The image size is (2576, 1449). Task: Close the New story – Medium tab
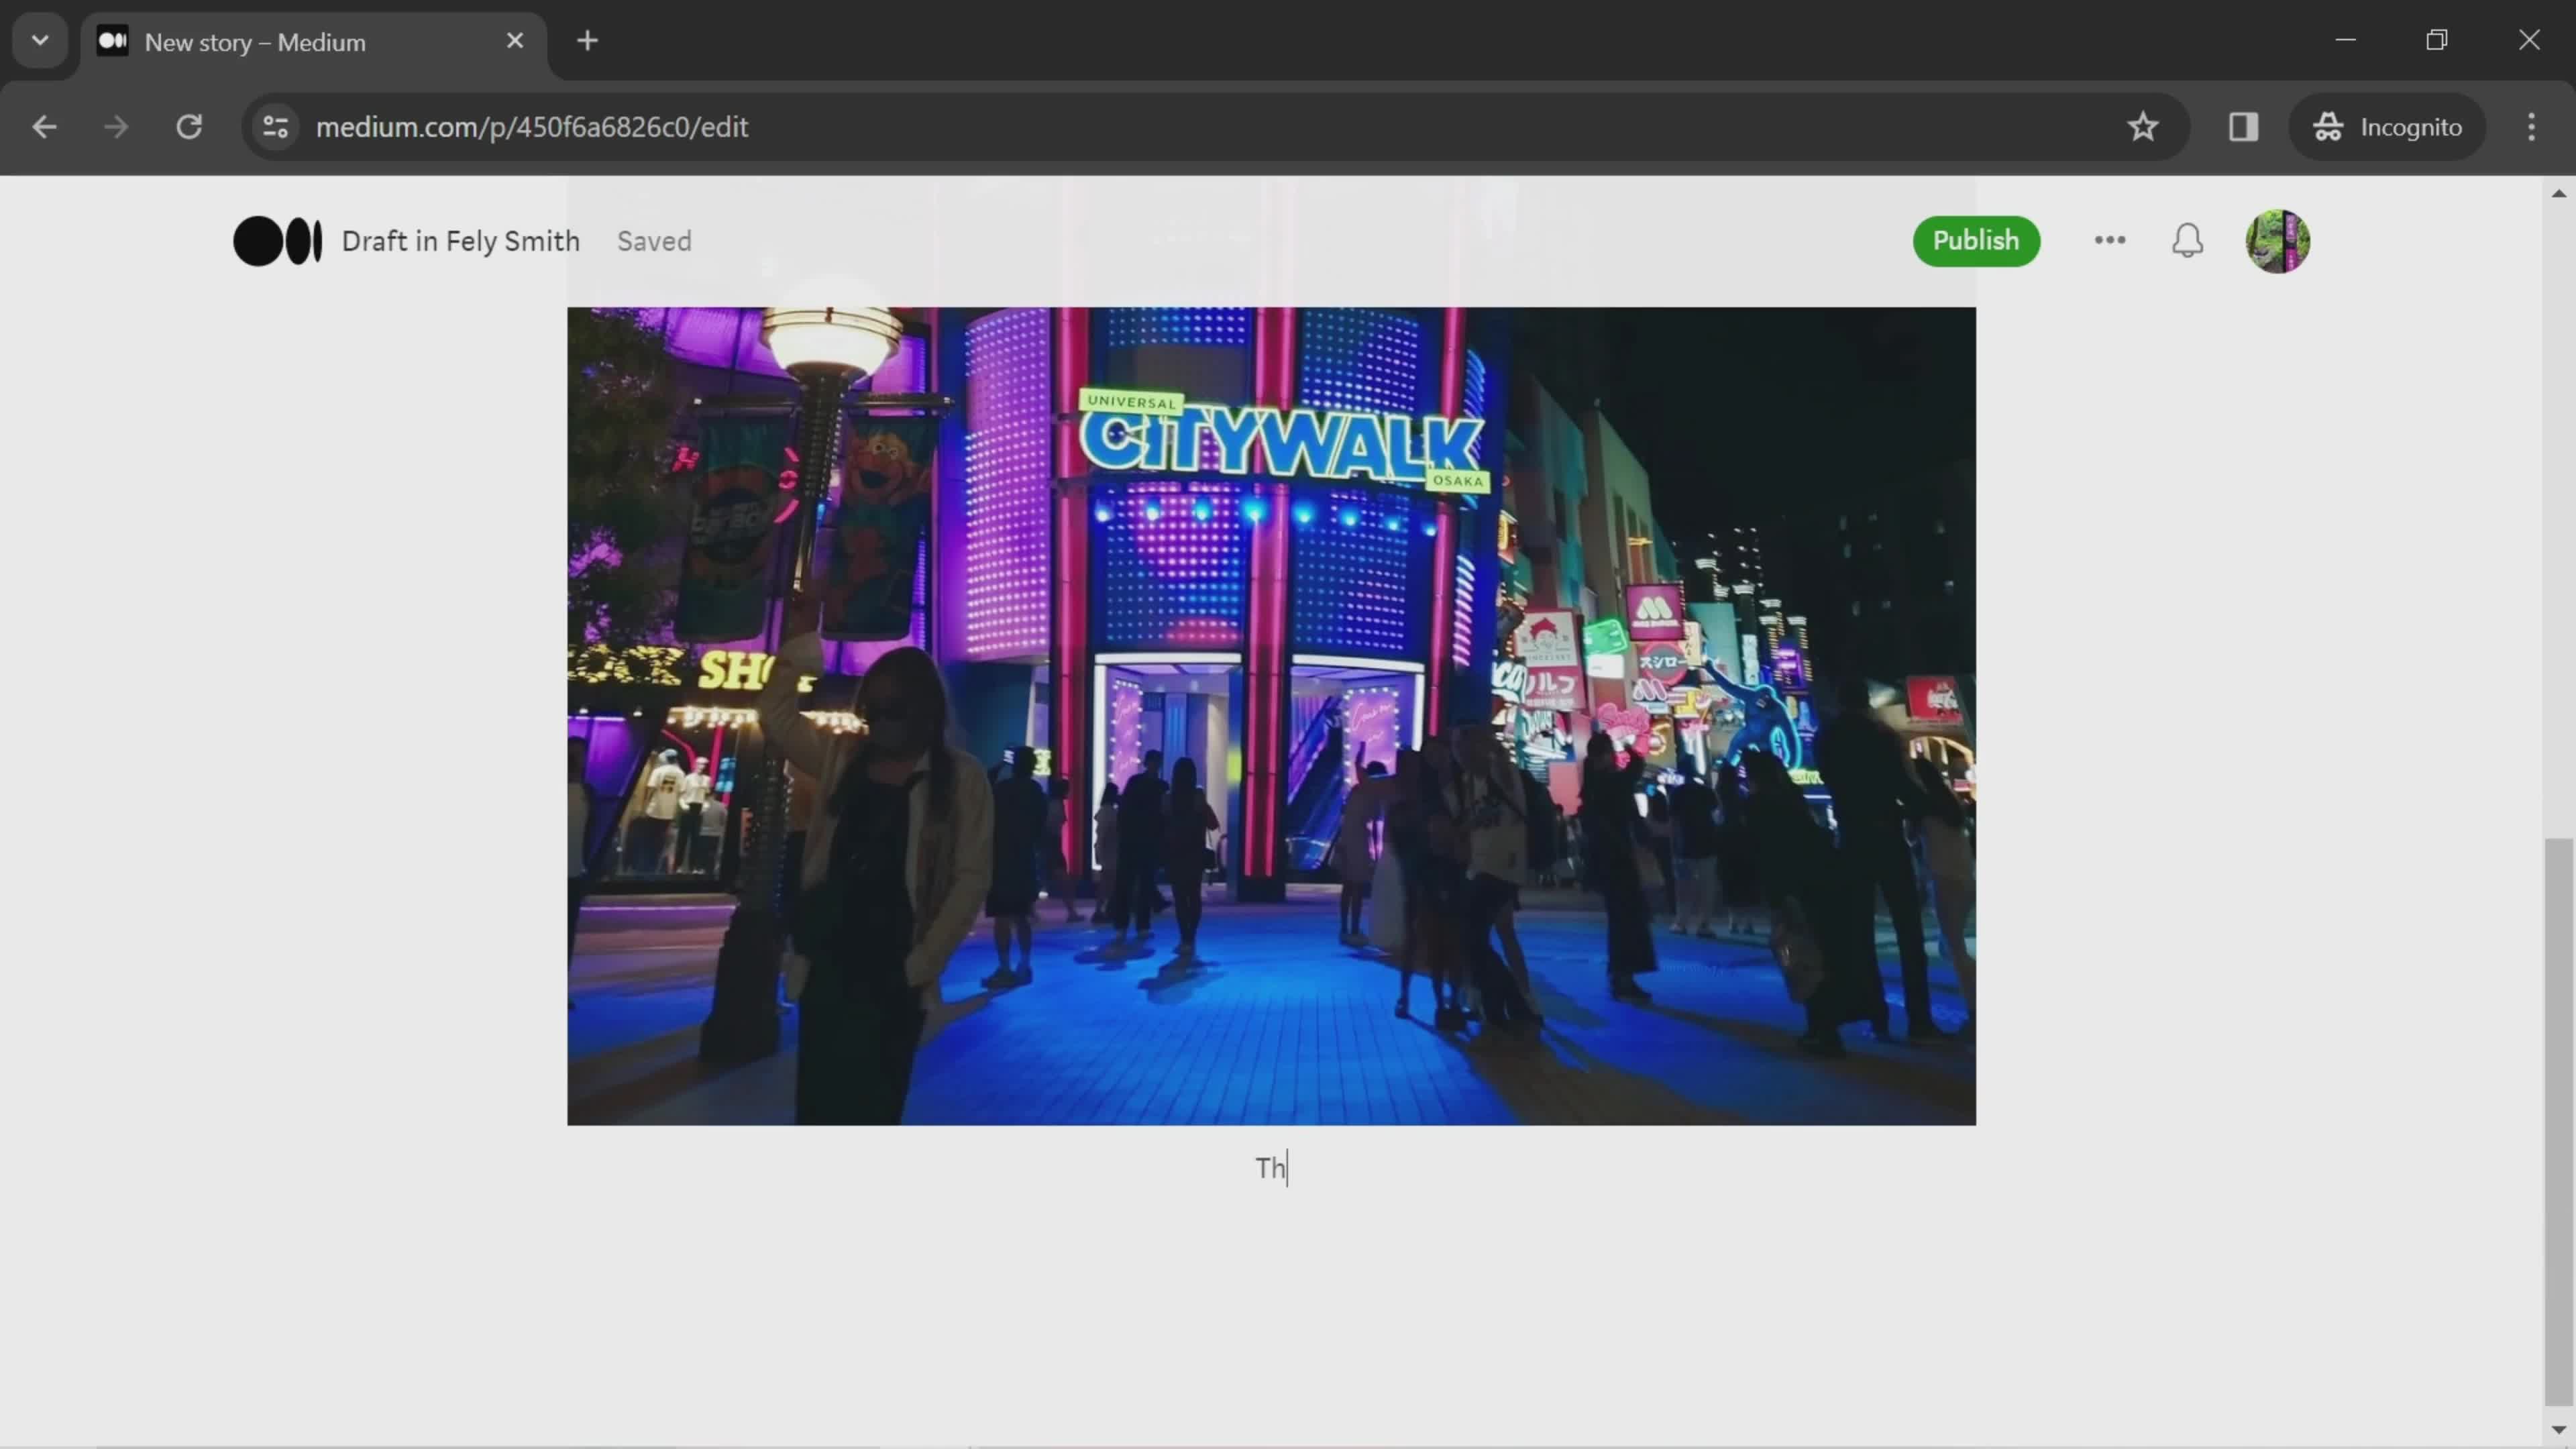point(515,41)
